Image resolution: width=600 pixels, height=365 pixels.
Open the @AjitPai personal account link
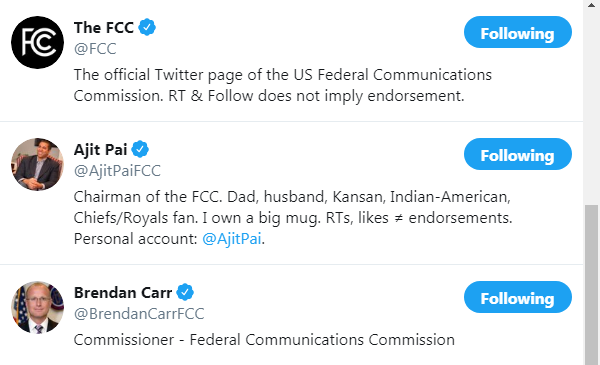click(232, 239)
